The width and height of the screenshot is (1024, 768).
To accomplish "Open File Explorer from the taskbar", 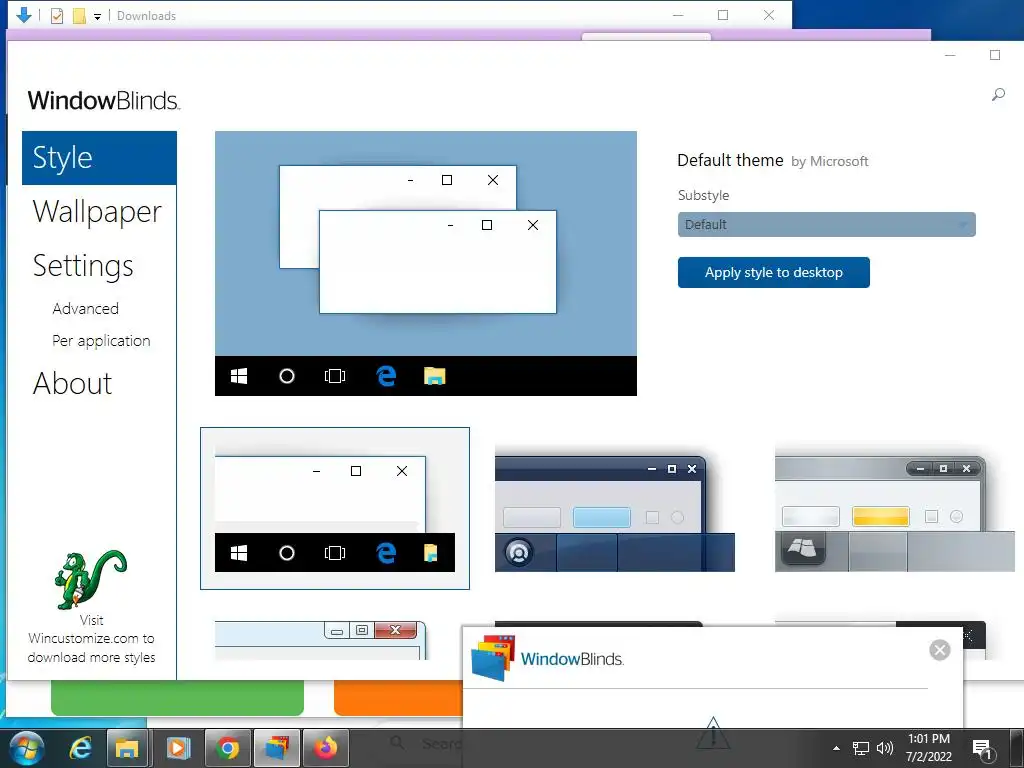I will coord(127,748).
